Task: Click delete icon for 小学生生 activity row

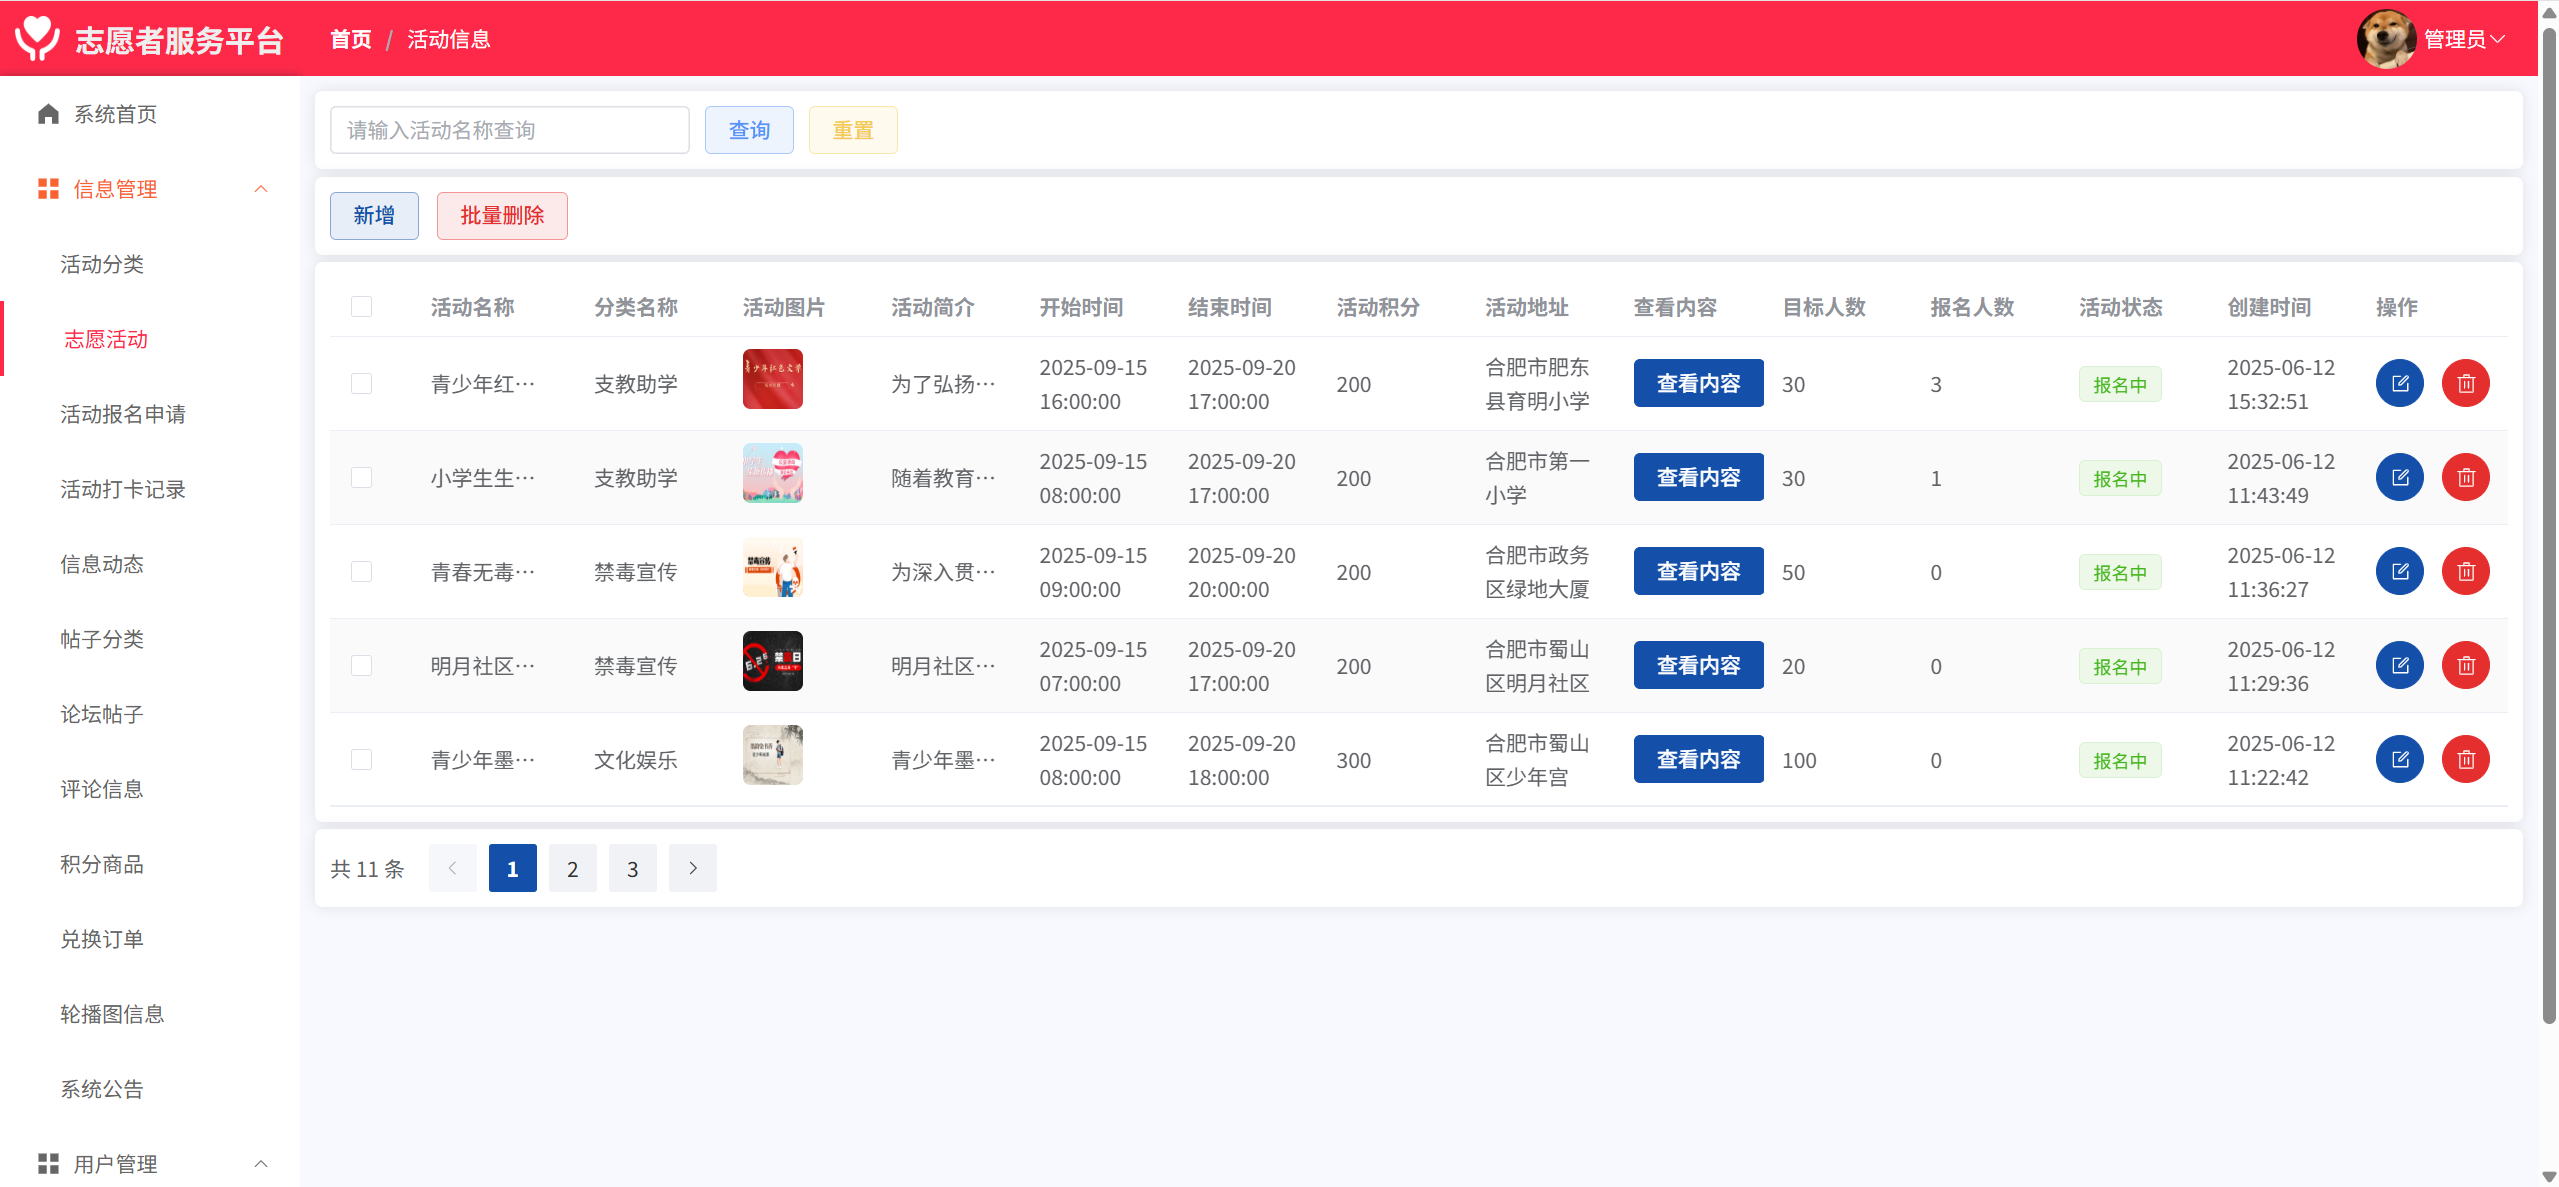Action: click(2465, 477)
